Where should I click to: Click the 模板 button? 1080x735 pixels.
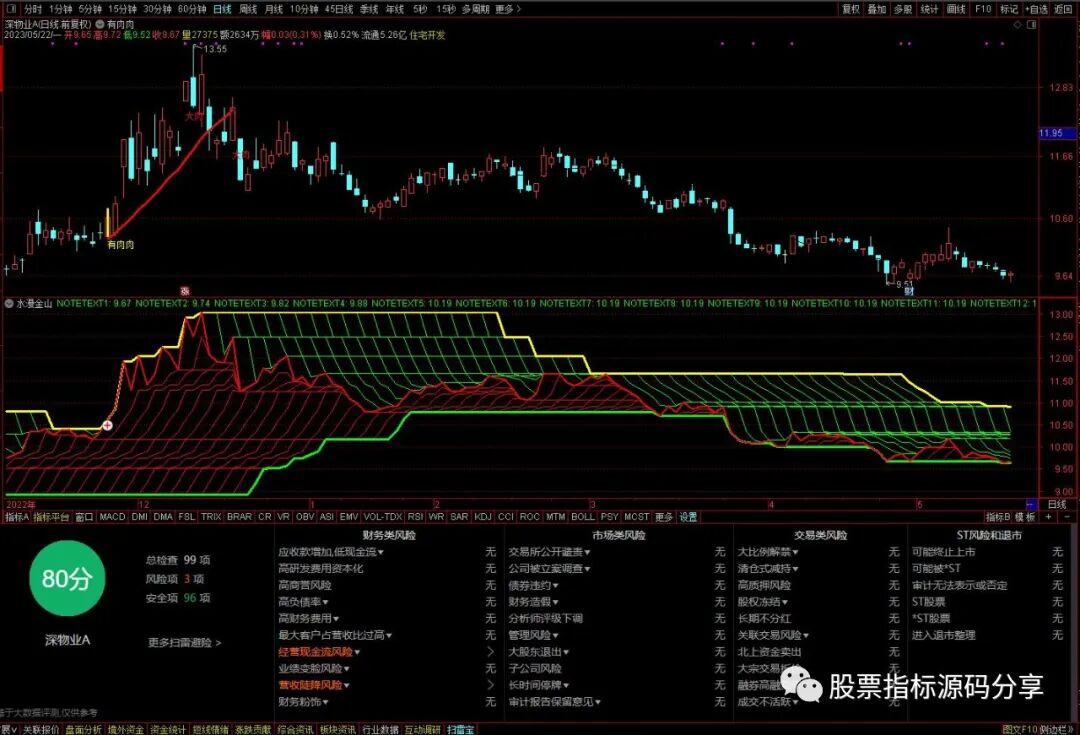tap(1026, 517)
